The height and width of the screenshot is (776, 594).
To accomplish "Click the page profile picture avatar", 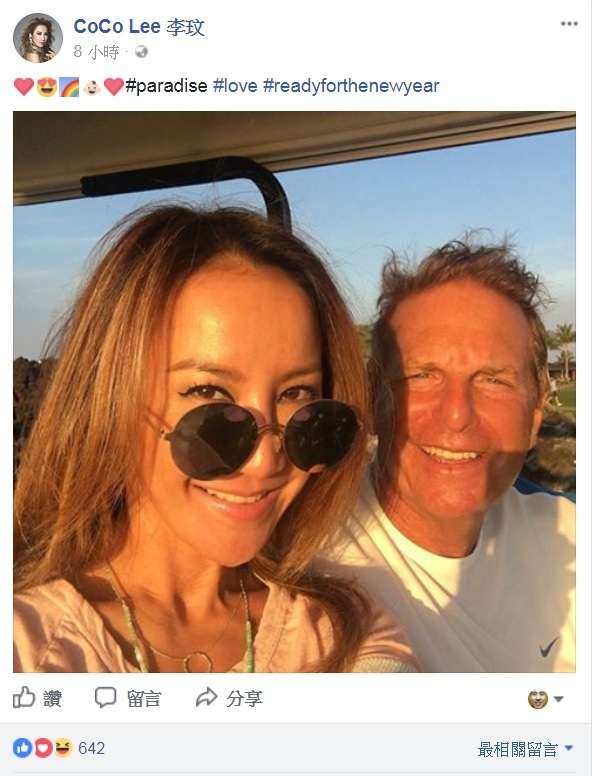I will coord(38,38).
